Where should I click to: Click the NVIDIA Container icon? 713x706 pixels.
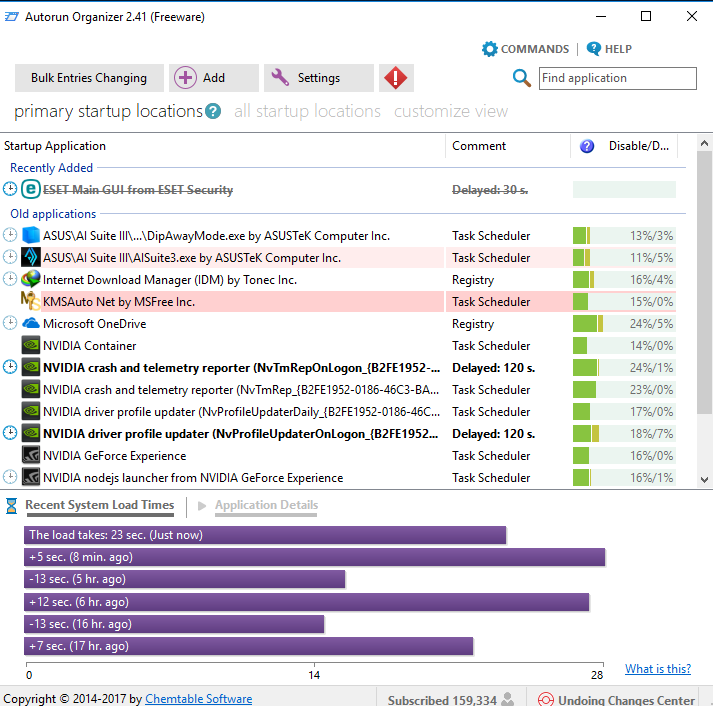point(30,345)
